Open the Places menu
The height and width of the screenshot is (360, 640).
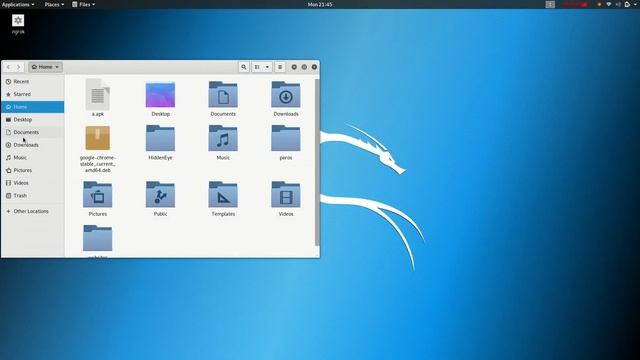click(54, 4)
